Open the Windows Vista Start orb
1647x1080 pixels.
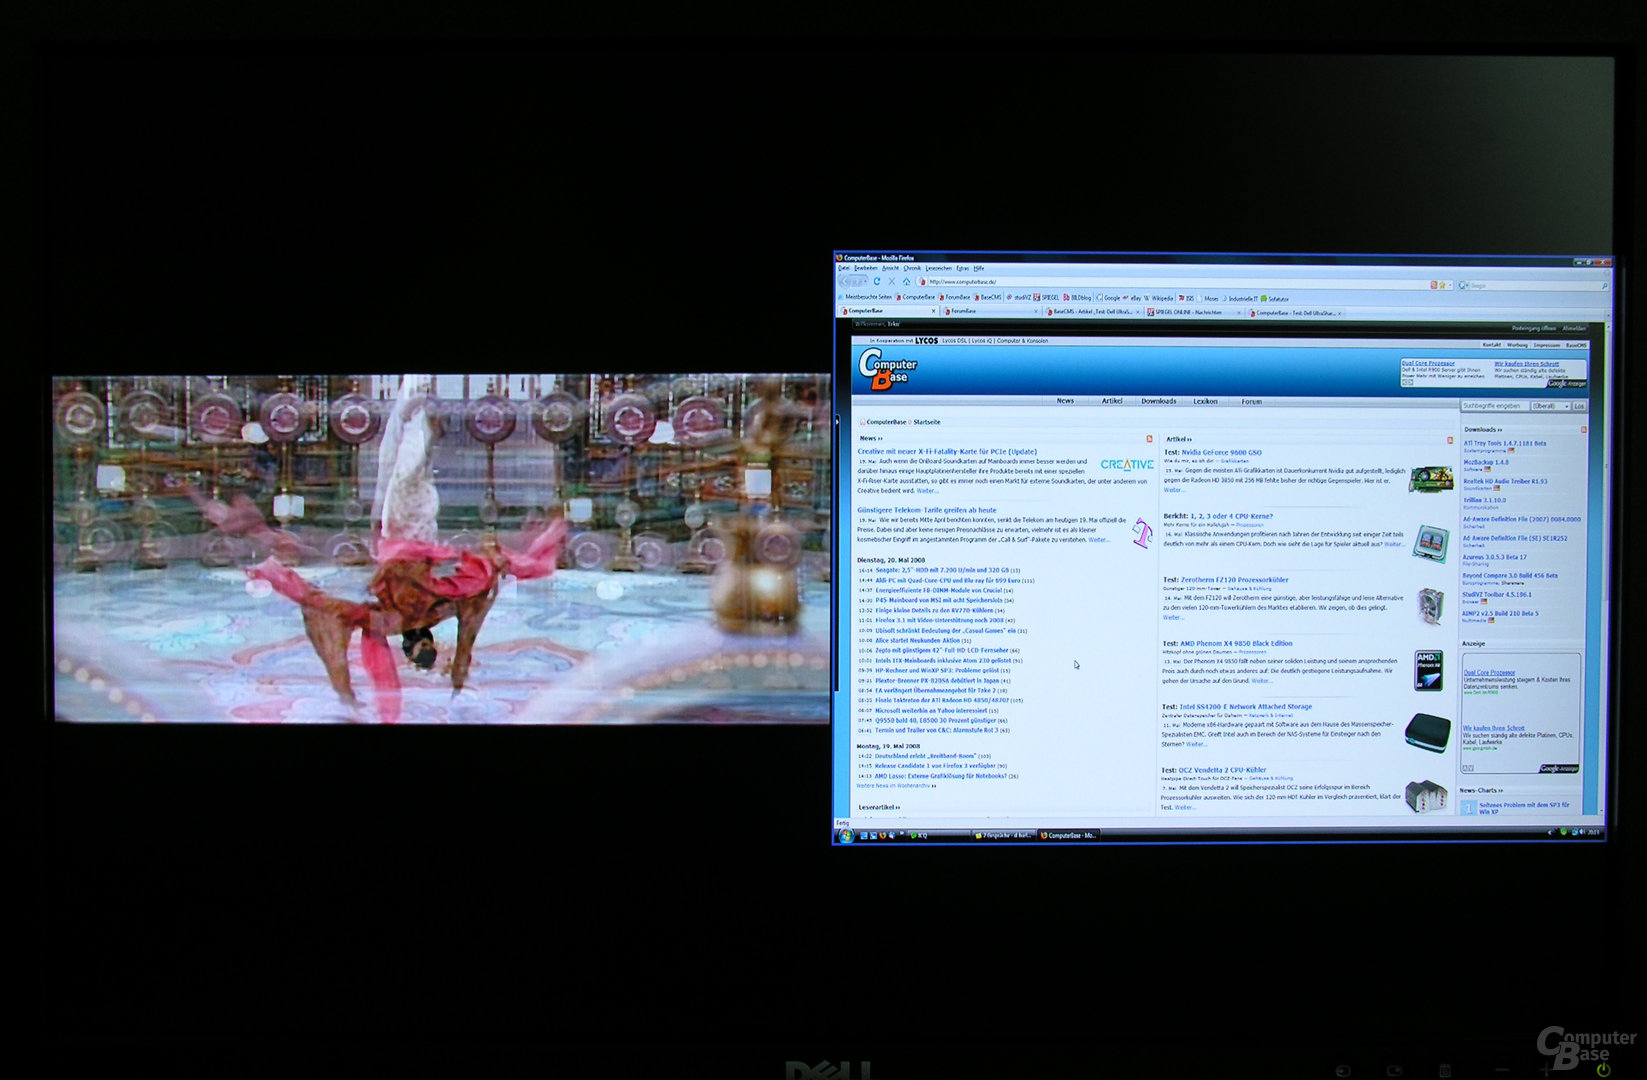(846, 835)
